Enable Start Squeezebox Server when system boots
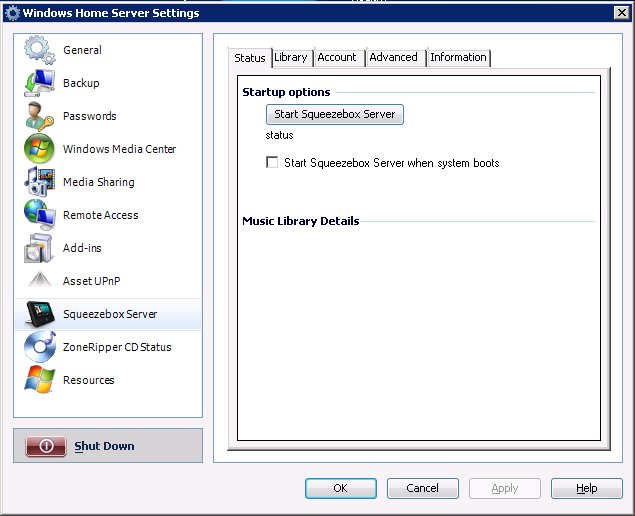This screenshot has width=635, height=516. (x=272, y=162)
